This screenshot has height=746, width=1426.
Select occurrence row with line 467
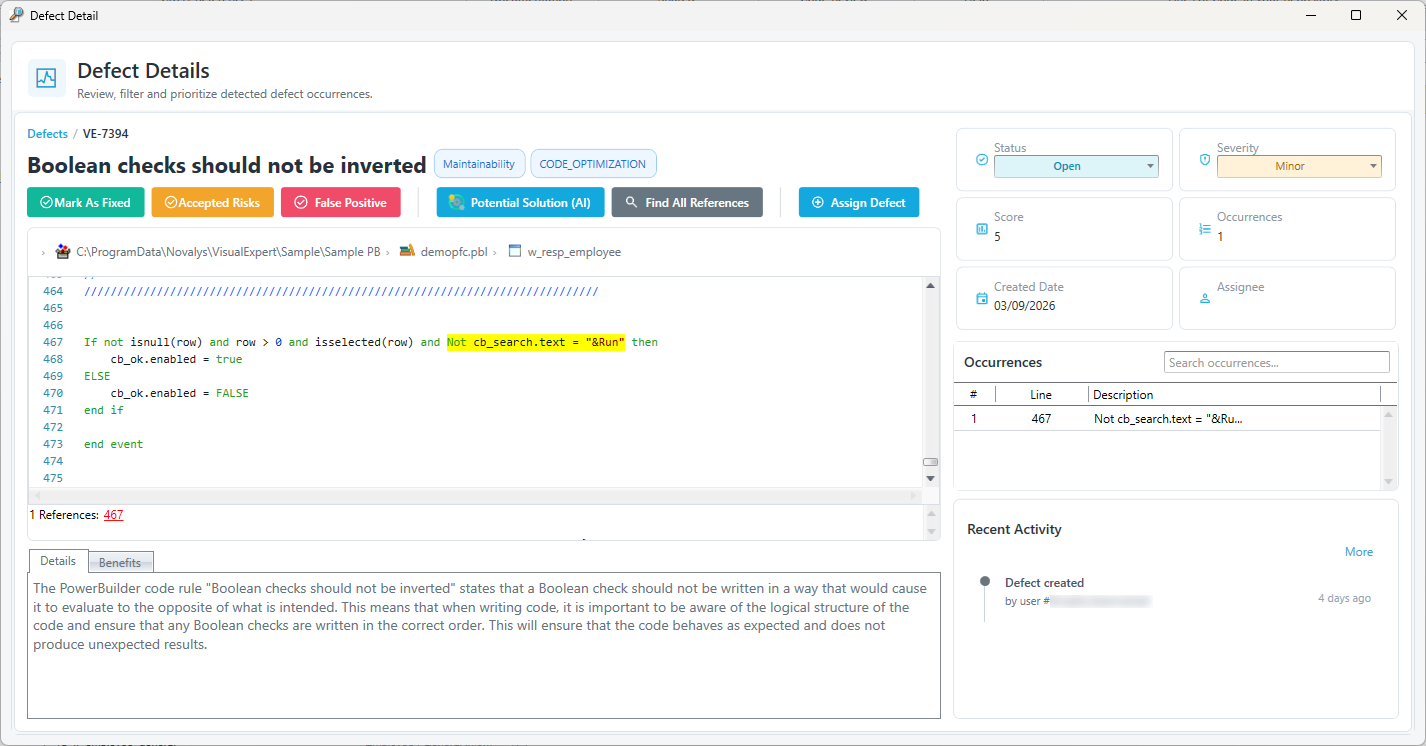pos(1168,419)
